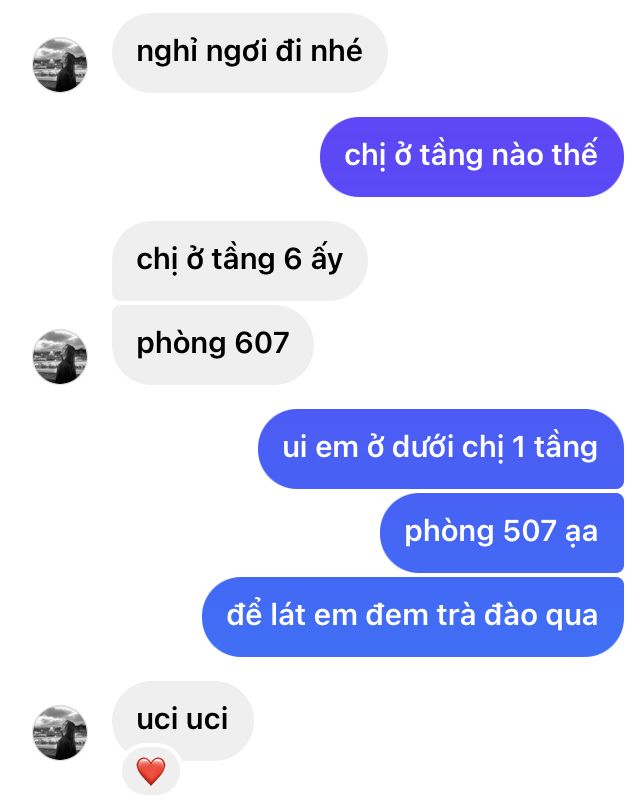
Task: Click the number 507 in the sent message
Action: click(529, 531)
